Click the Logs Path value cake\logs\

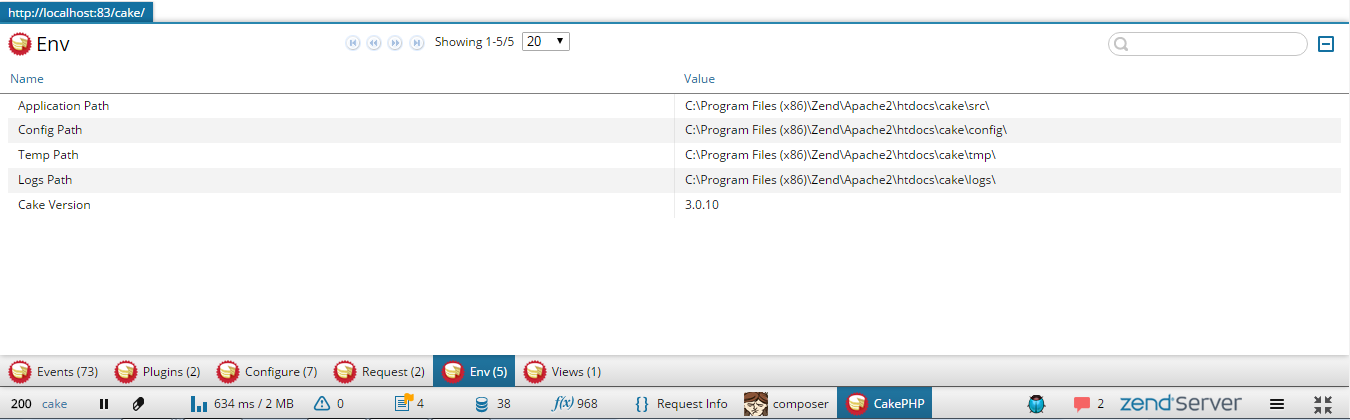click(840, 180)
